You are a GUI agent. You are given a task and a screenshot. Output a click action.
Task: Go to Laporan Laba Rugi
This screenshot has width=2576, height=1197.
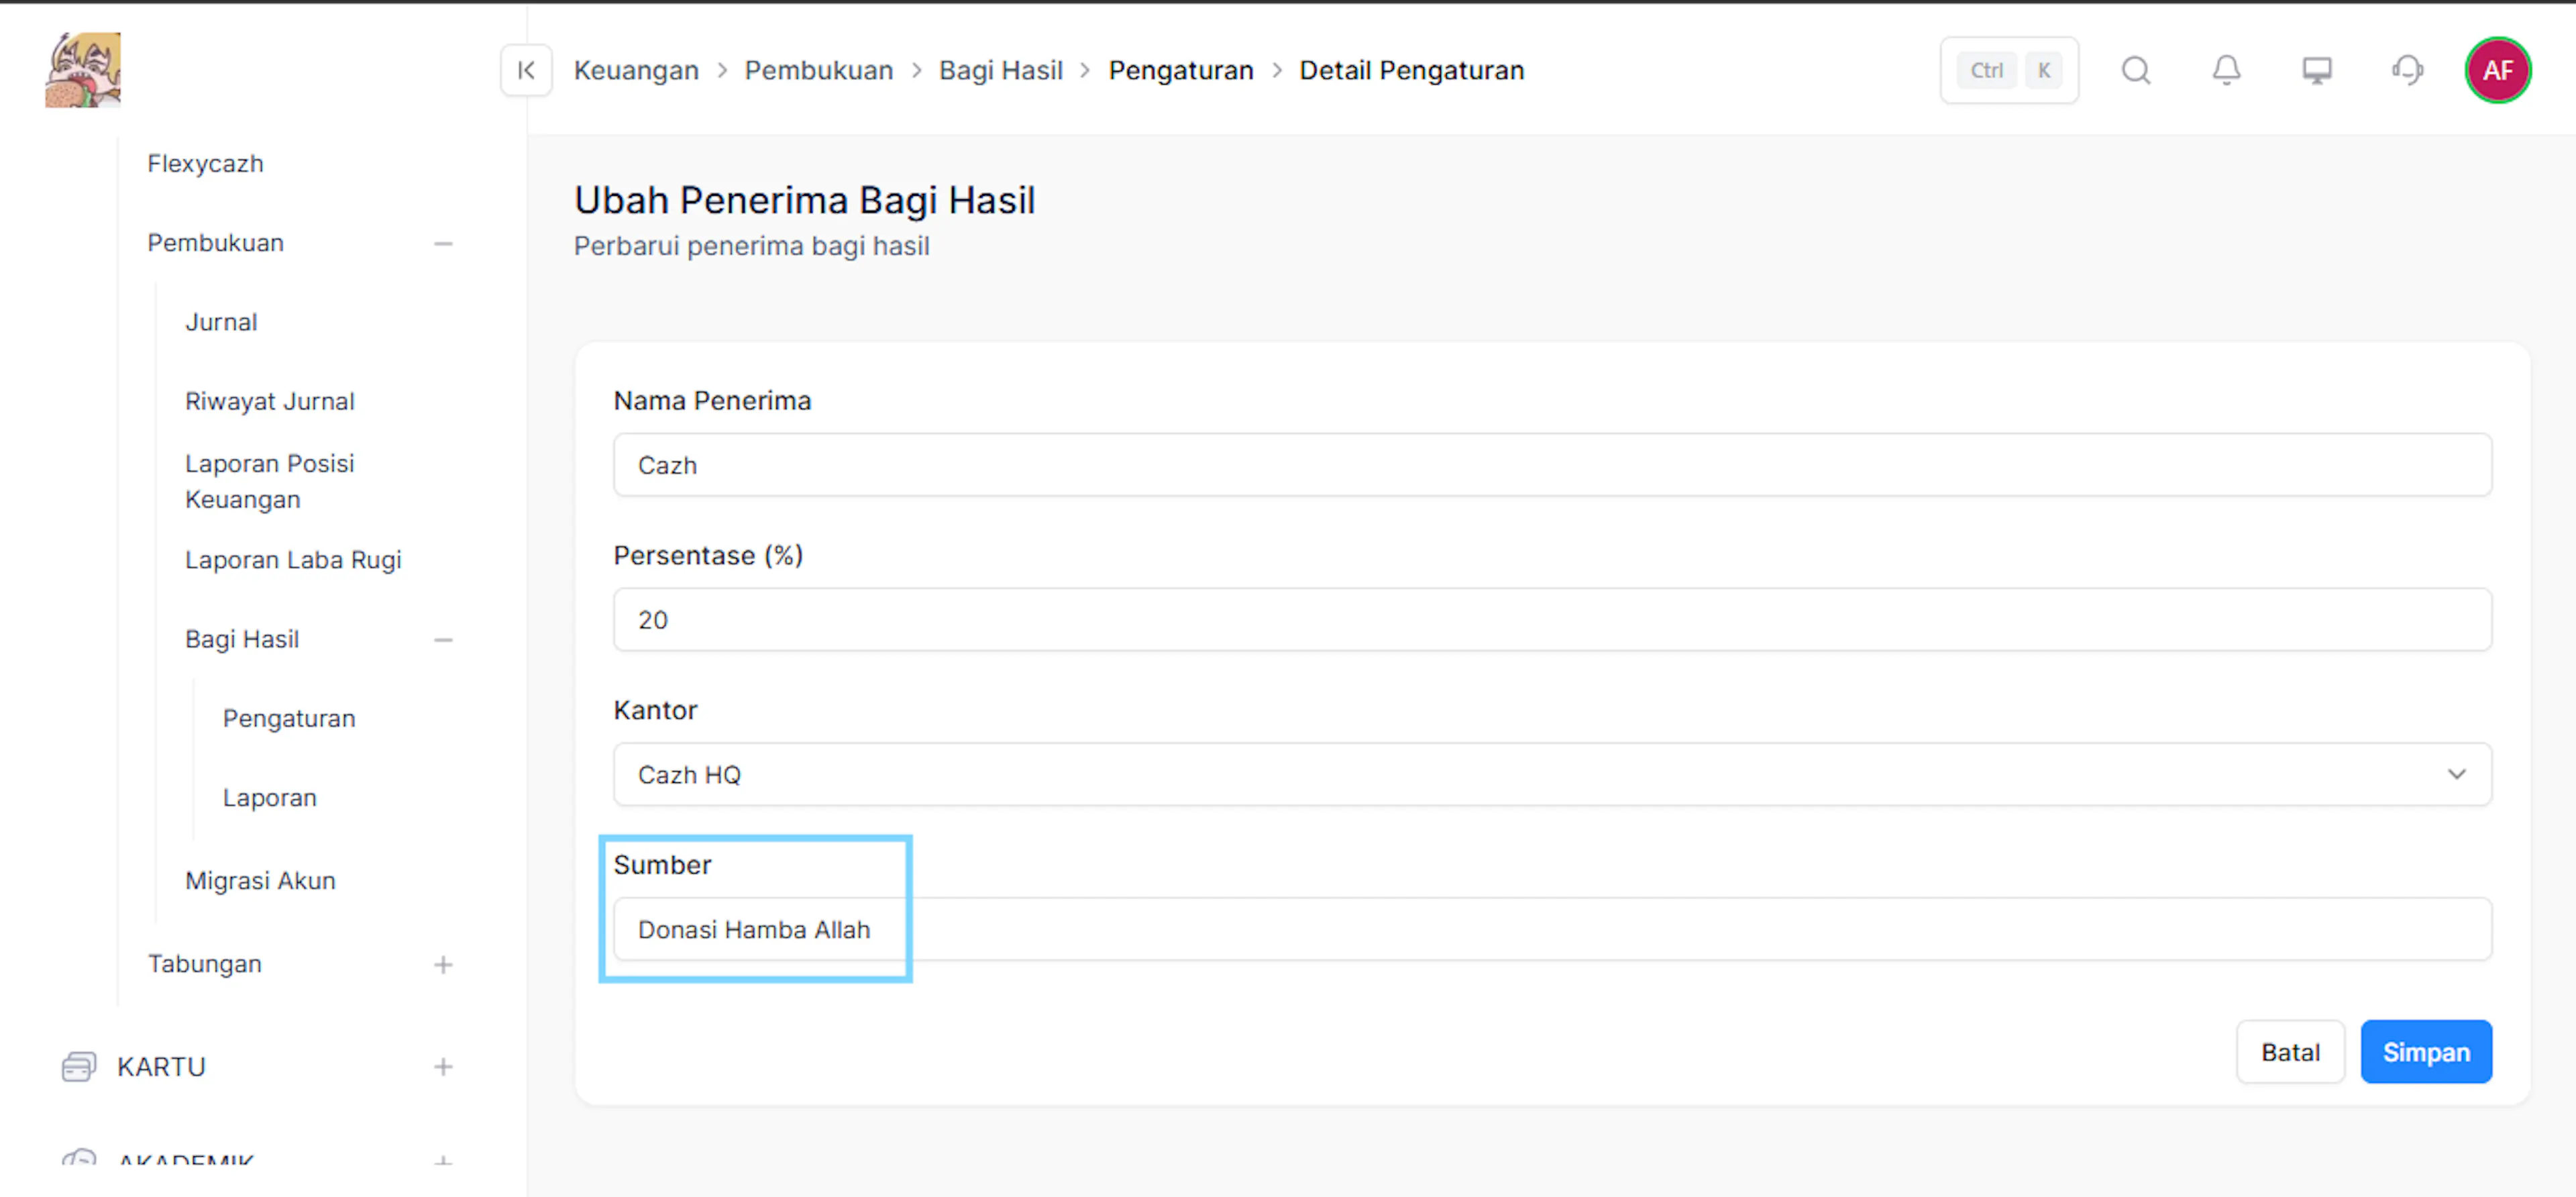[x=293, y=560]
